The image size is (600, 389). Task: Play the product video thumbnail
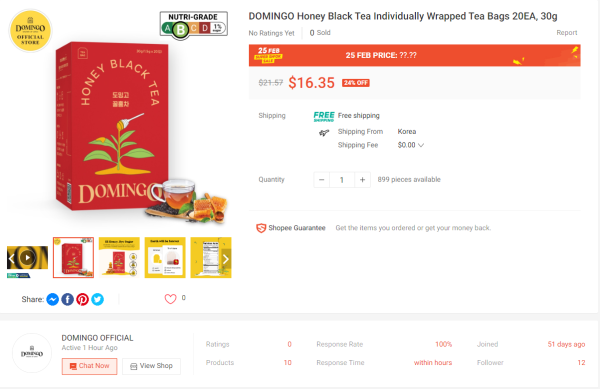[x=27, y=257]
